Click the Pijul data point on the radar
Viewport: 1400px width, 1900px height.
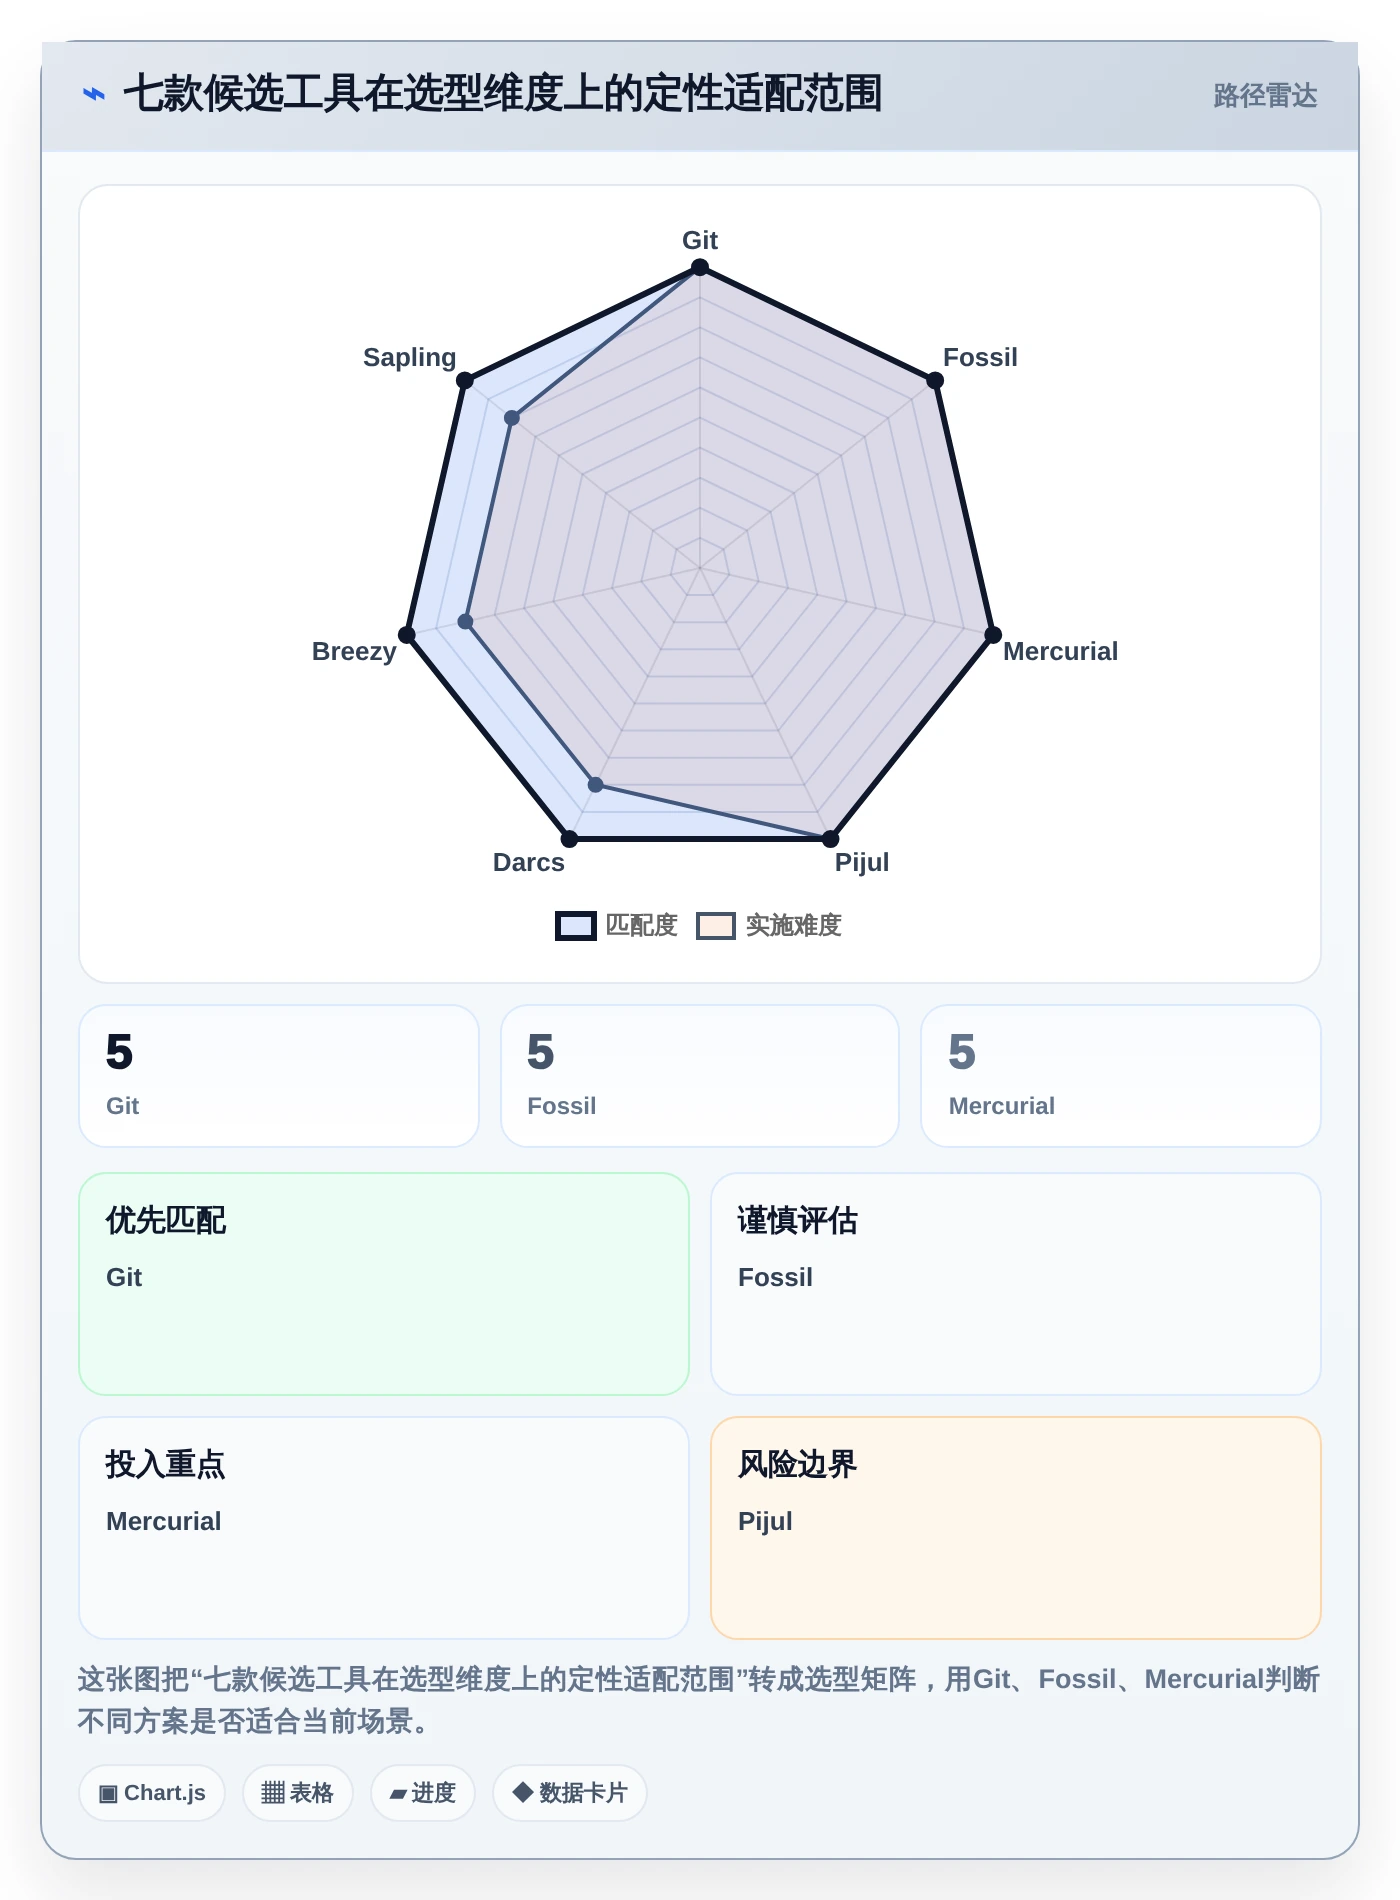830,838
